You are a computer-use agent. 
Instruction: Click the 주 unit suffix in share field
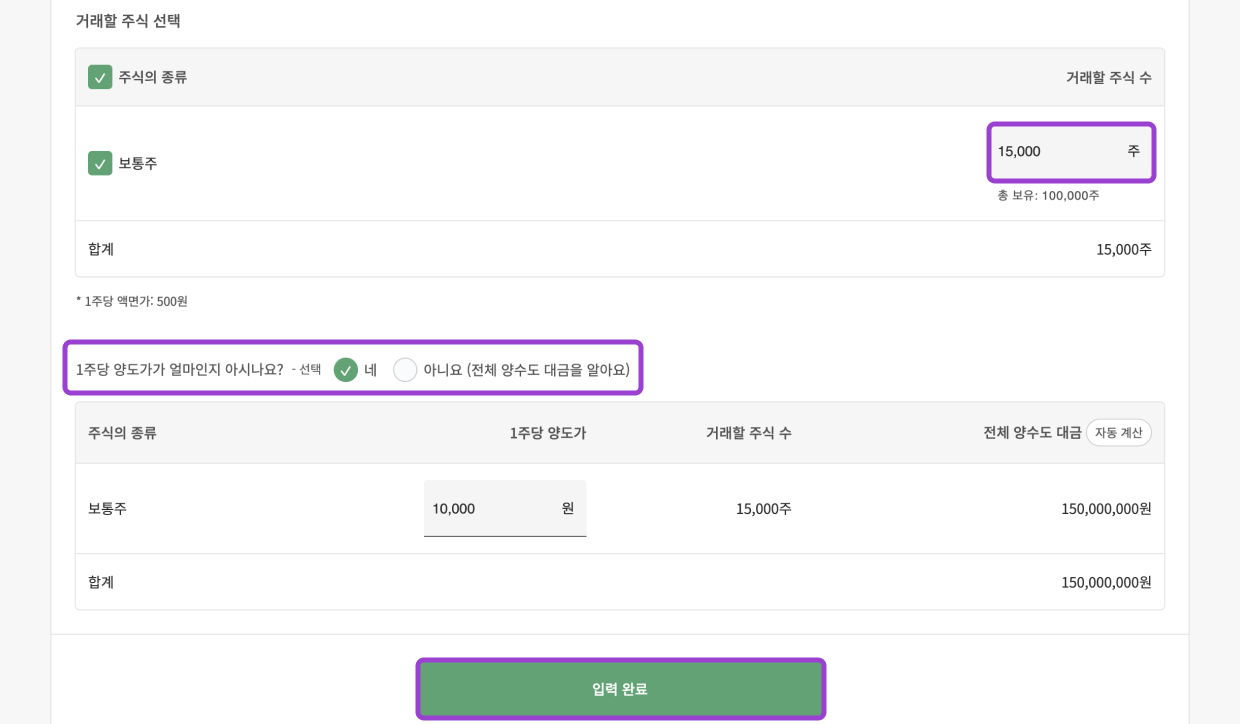1133,151
